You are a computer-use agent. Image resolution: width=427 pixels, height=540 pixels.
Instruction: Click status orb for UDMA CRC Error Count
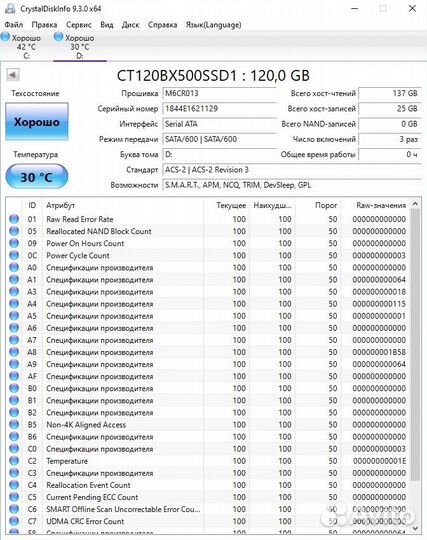(x=14, y=521)
